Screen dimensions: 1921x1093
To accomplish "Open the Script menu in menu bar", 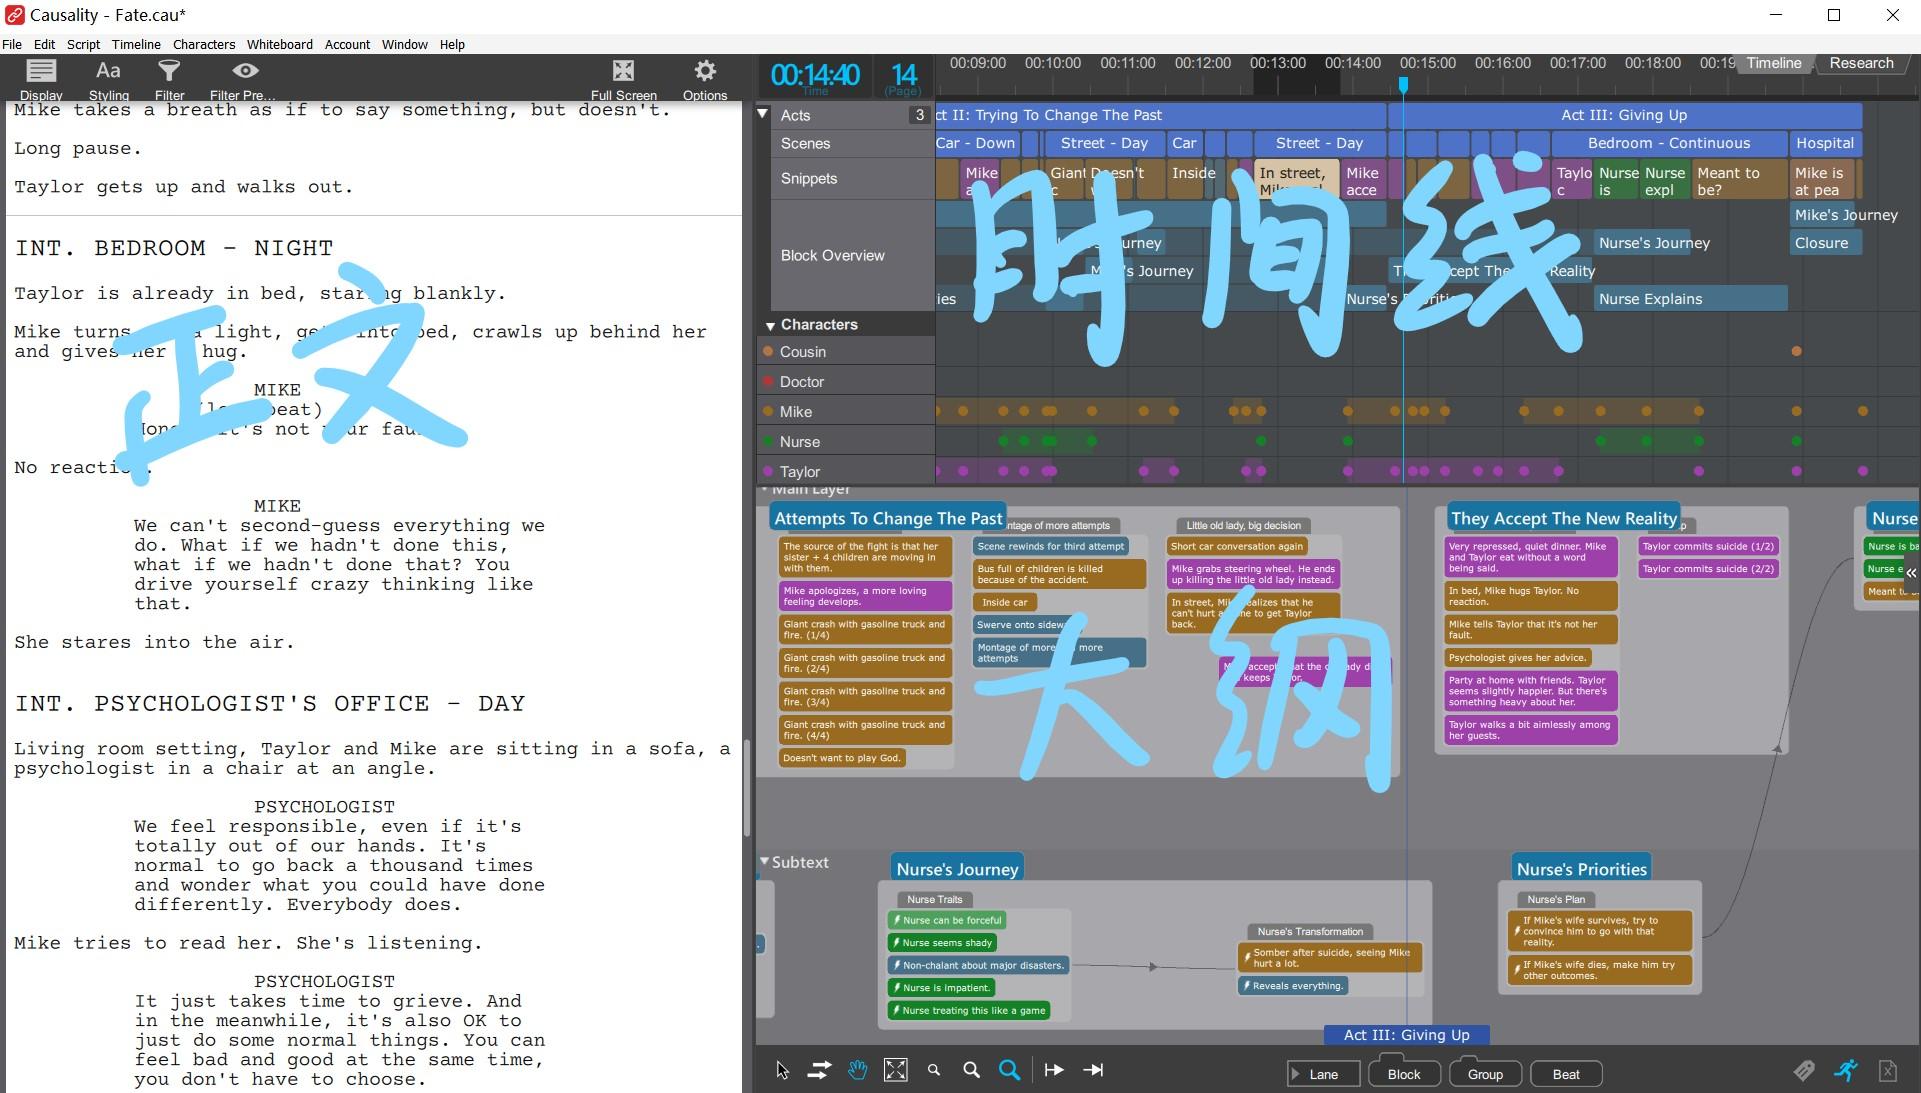I will pos(83,44).
